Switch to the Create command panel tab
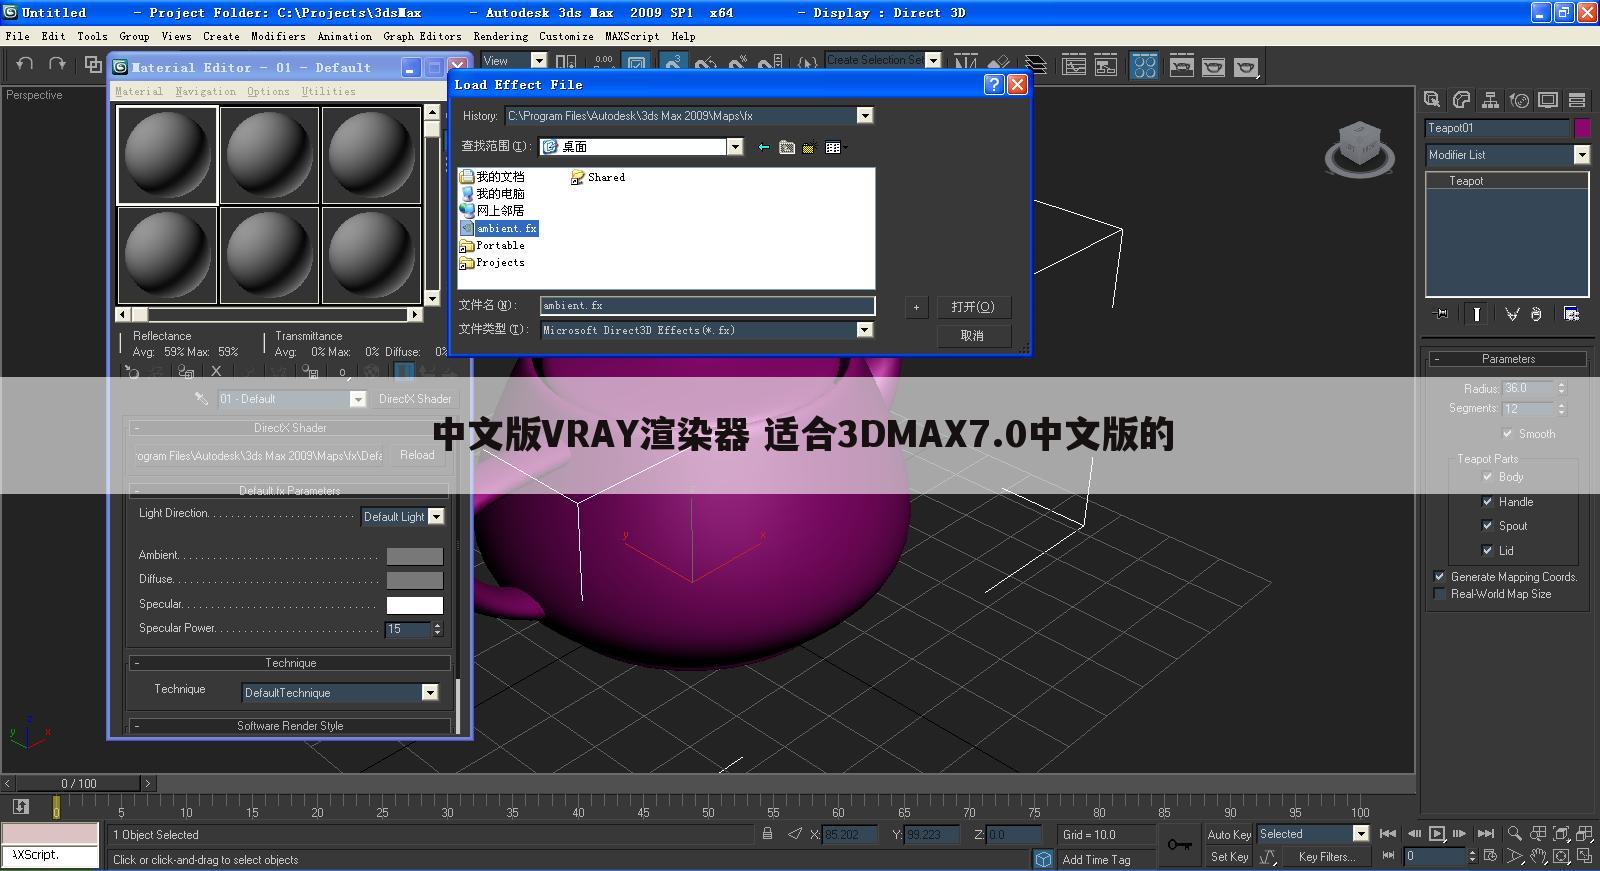 [1432, 99]
